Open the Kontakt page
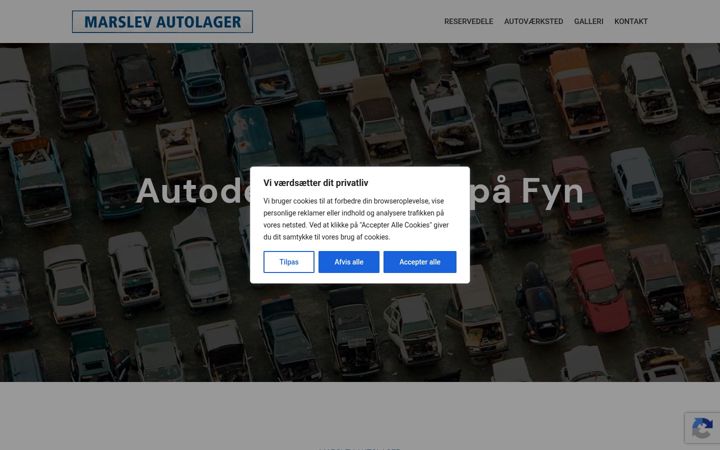 [x=630, y=21]
